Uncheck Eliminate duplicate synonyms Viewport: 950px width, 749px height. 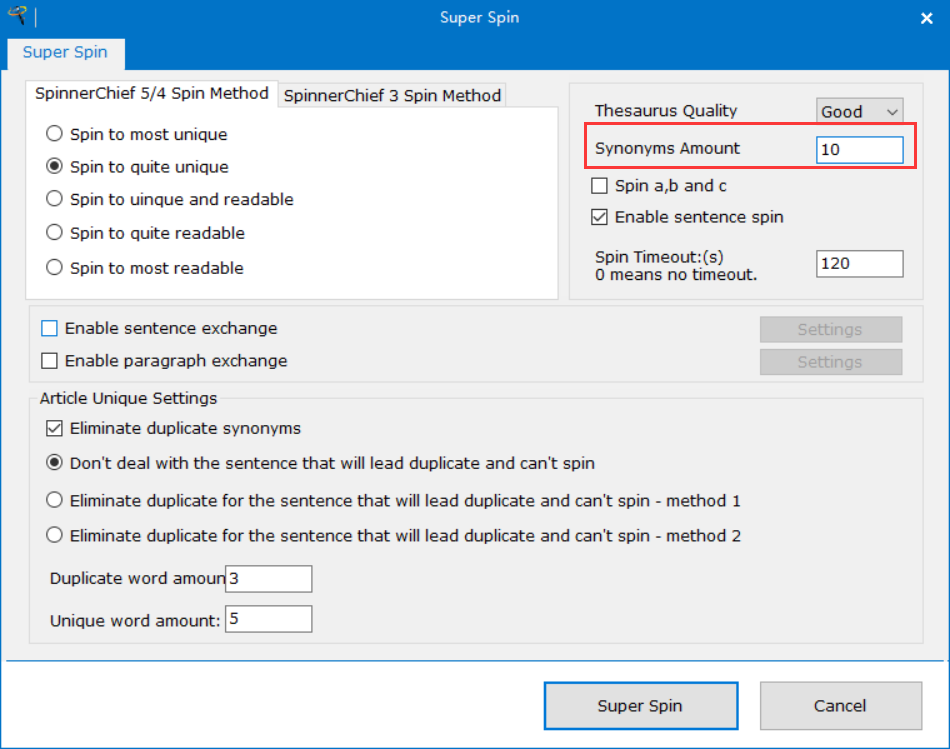pos(54,429)
